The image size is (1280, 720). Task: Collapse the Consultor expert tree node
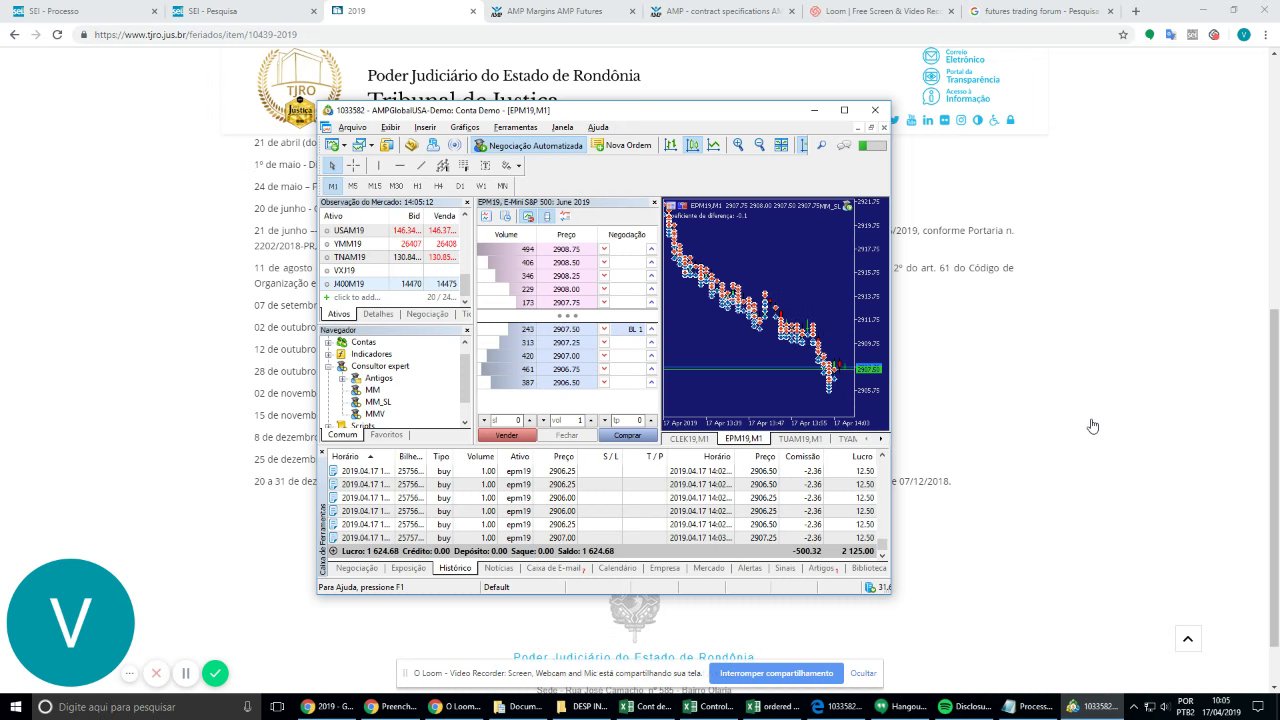pyautogui.click(x=328, y=366)
